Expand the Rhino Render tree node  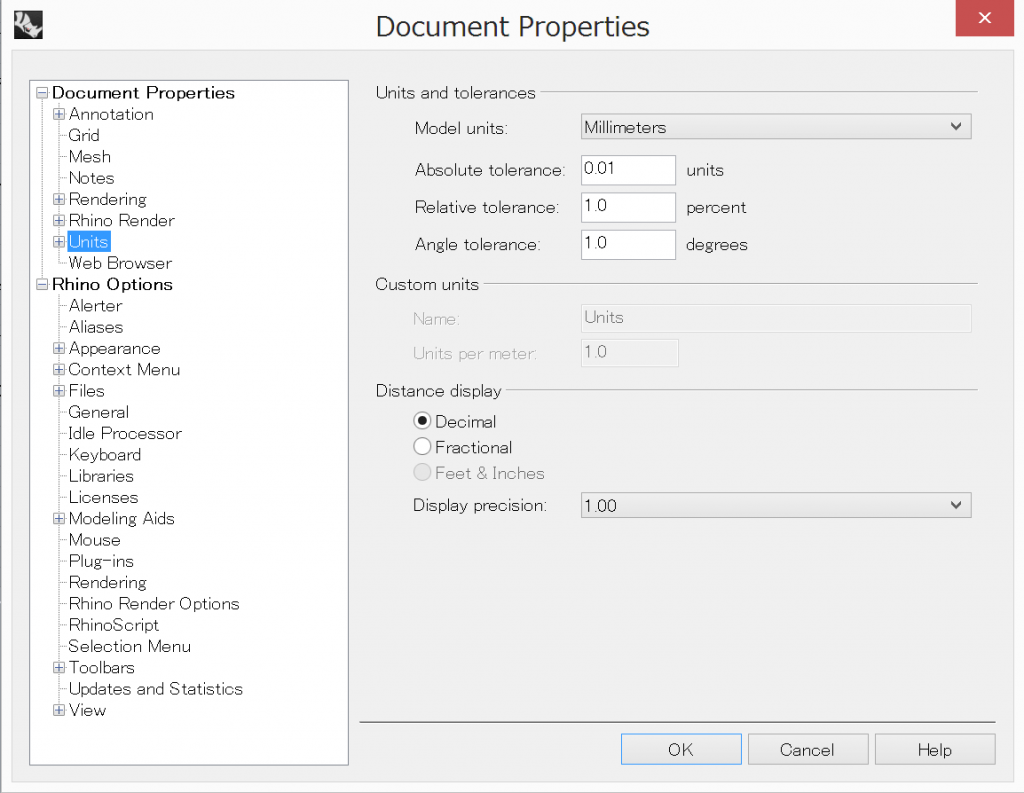pyautogui.click(x=59, y=221)
